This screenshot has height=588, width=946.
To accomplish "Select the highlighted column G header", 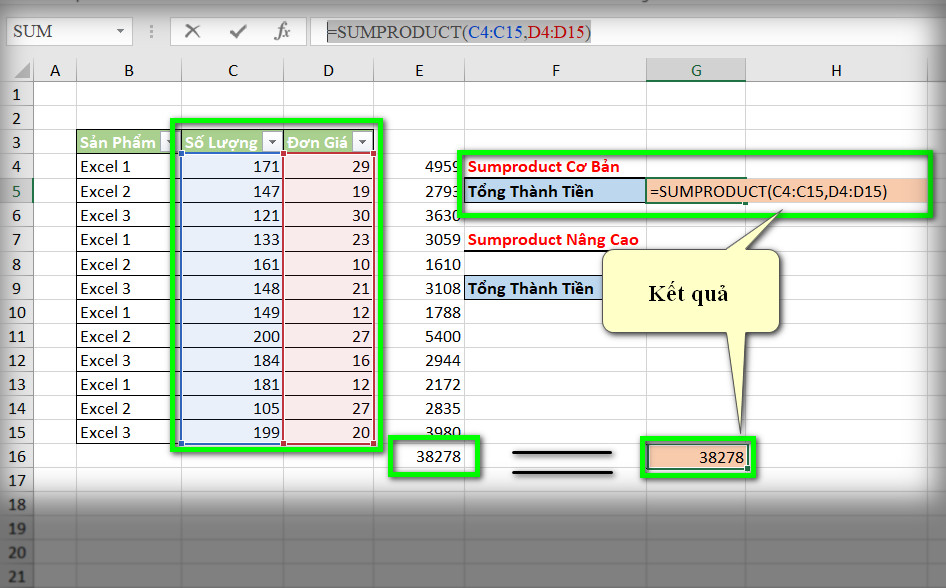I will click(696, 71).
